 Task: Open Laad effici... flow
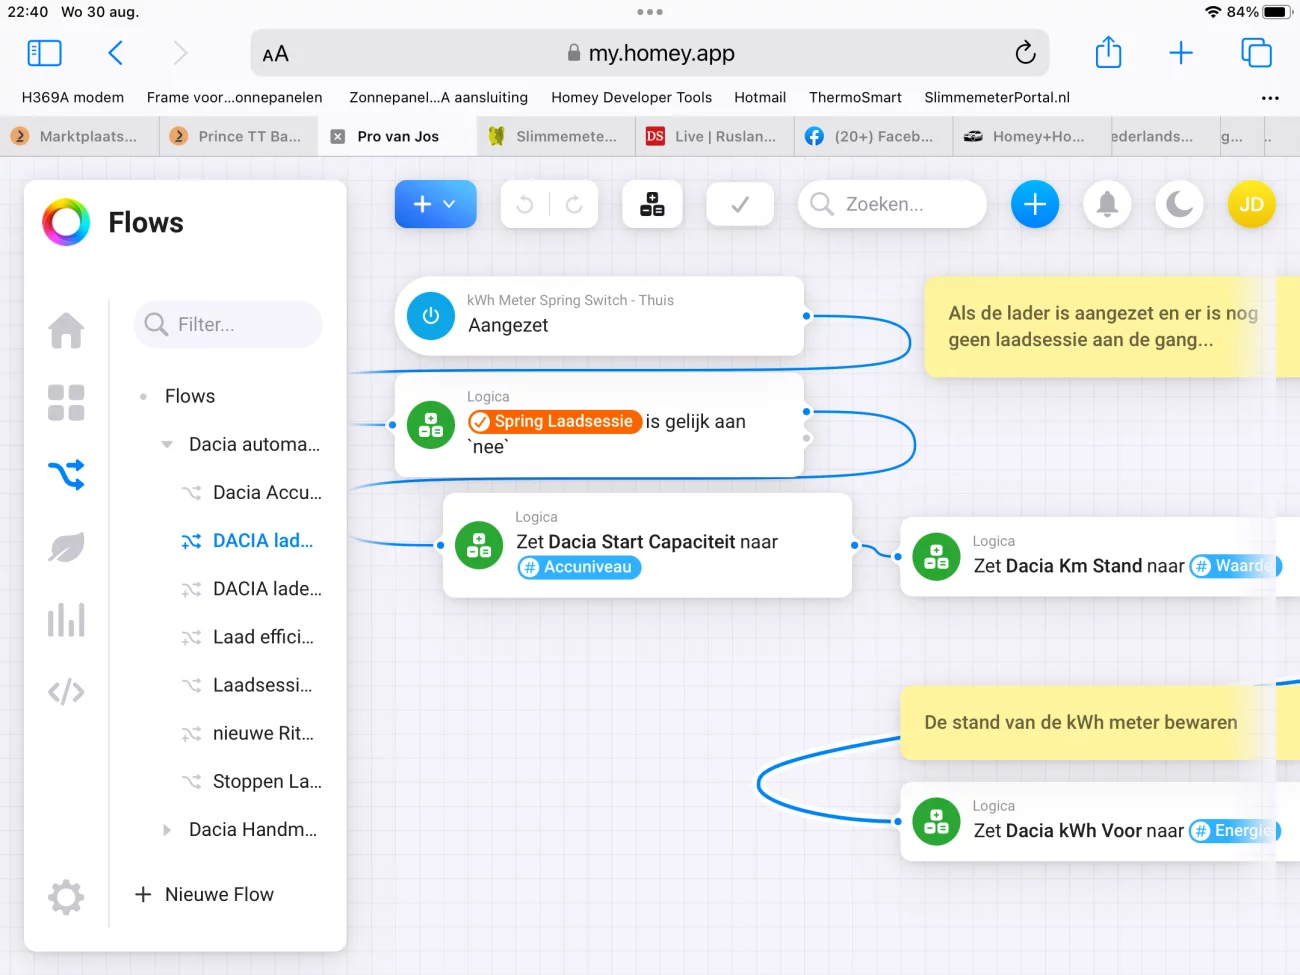pos(248,636)
